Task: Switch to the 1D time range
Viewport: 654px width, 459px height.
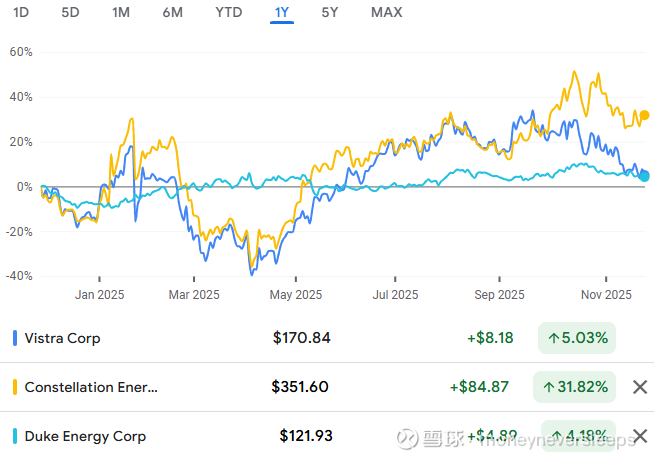Action: pyautogui.click(x=21, y=13)
